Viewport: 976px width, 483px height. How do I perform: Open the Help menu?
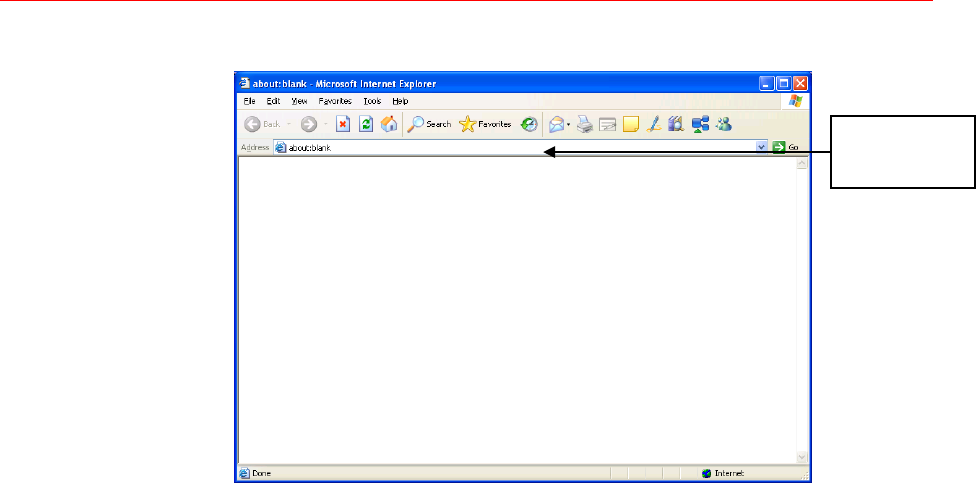[400, 101]
